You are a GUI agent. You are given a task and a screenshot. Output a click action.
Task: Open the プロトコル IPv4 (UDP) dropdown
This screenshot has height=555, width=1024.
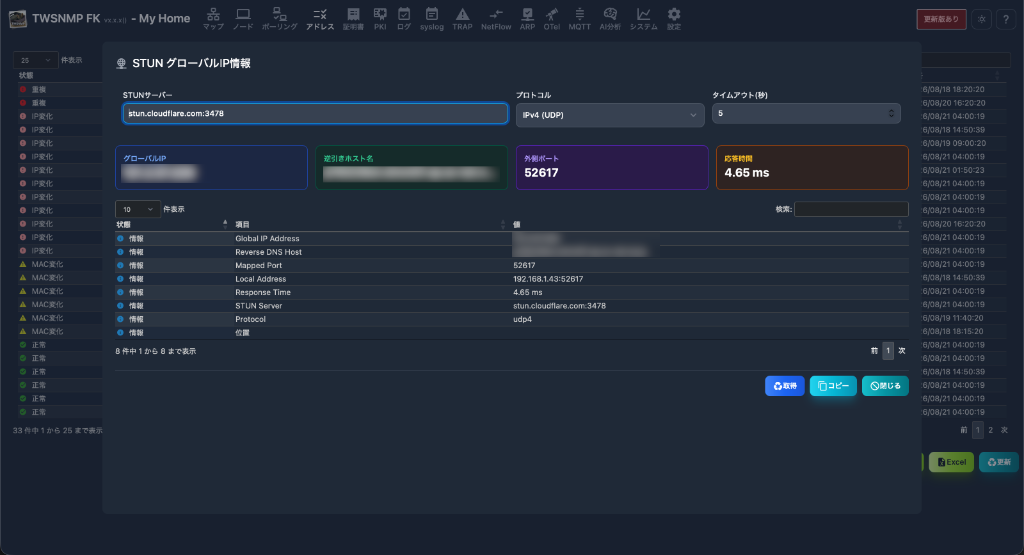pyautogui.click(x=610, y=115)
